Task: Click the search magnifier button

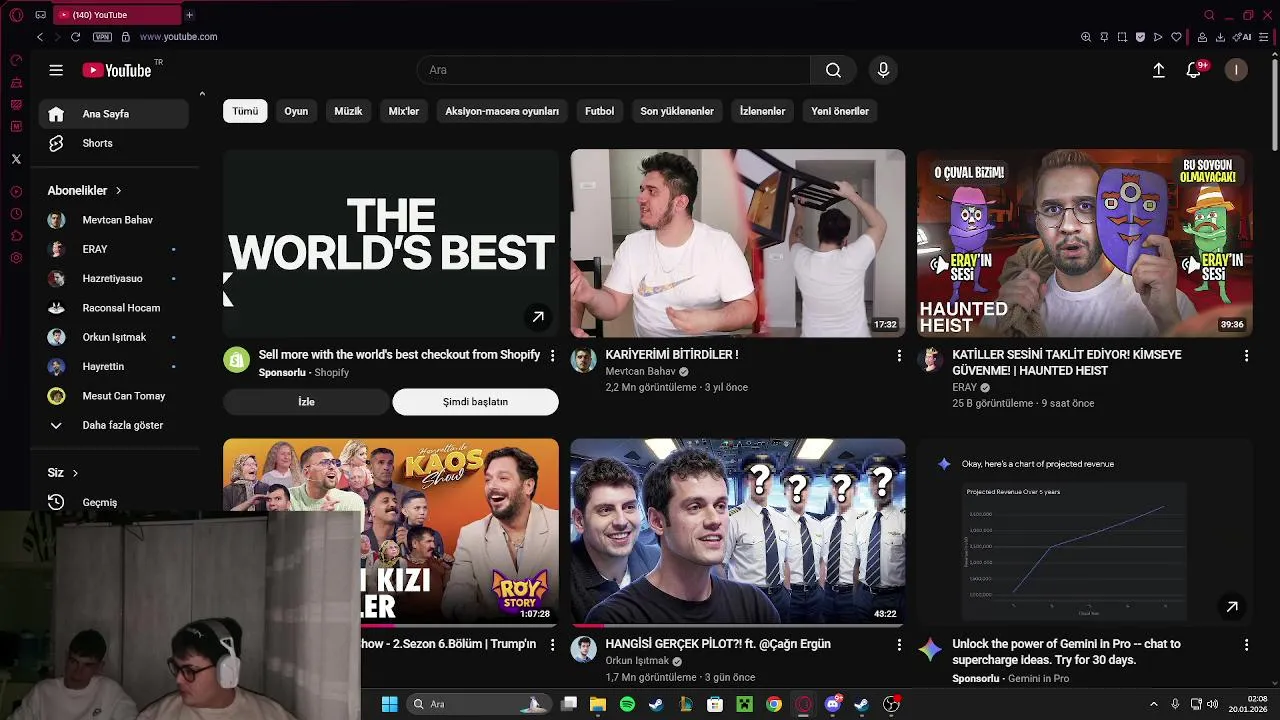Action: click(x=833, y=70)
